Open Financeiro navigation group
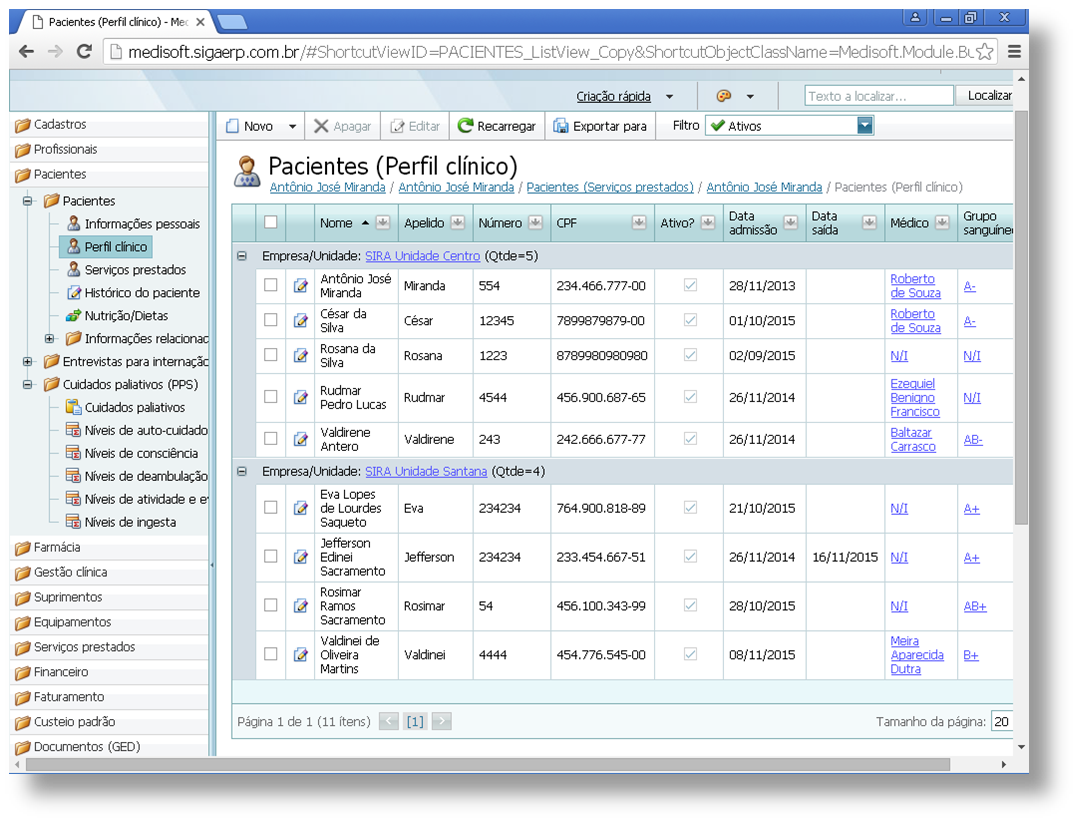 [x=110, y=672]
